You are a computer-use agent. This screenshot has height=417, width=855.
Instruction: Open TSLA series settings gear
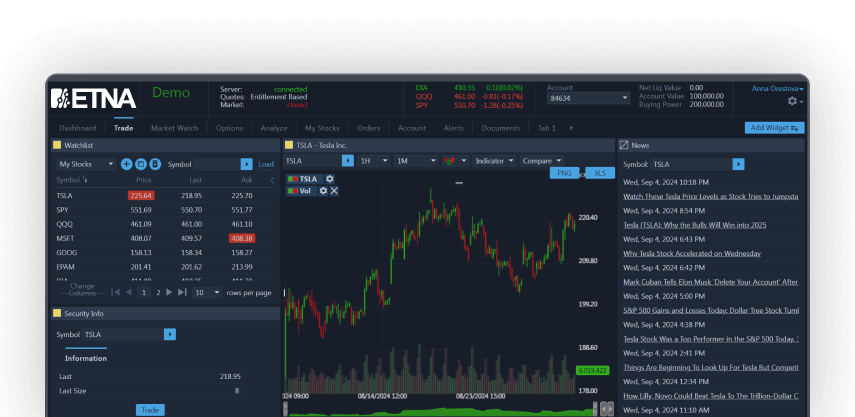(329, 179)
